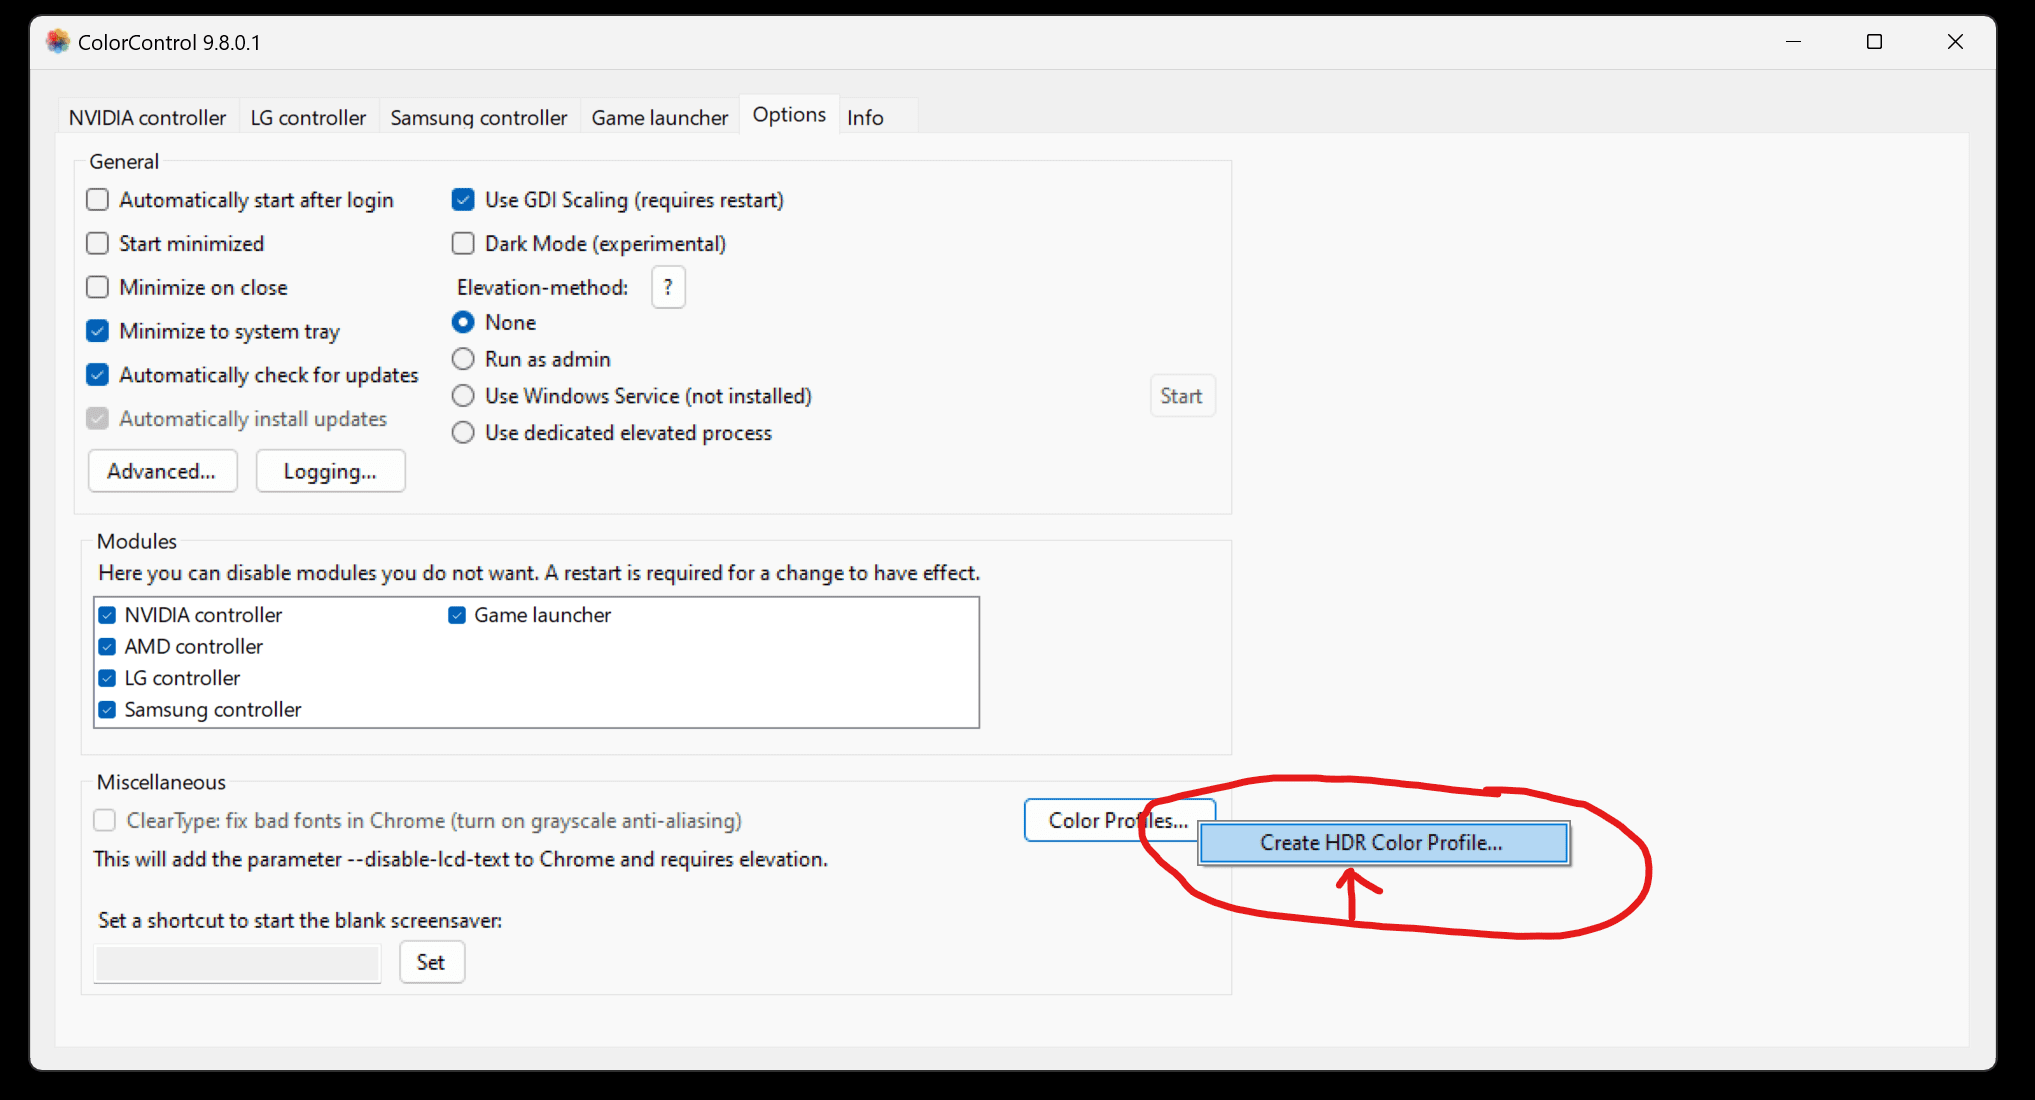Screen dimensions: 2035x1100
Task: Open the LG controller tab
Action: [308, 117]
